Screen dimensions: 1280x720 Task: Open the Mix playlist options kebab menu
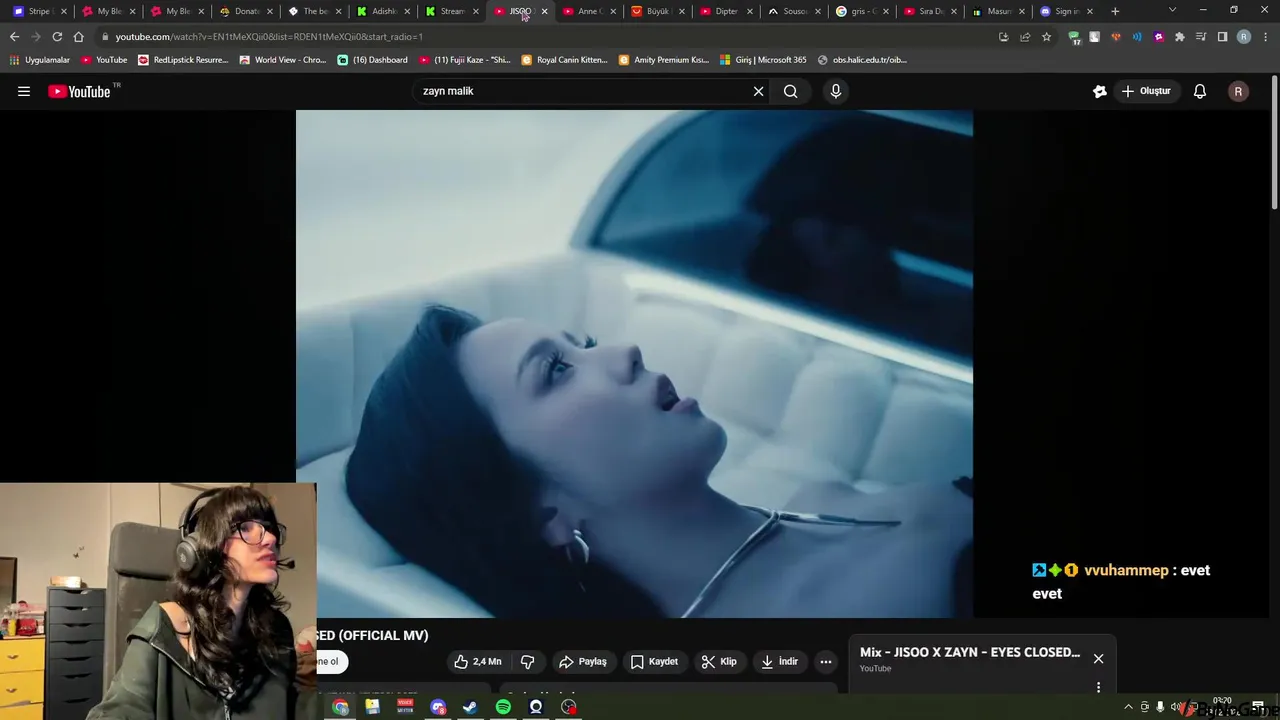click(1098, 687)
